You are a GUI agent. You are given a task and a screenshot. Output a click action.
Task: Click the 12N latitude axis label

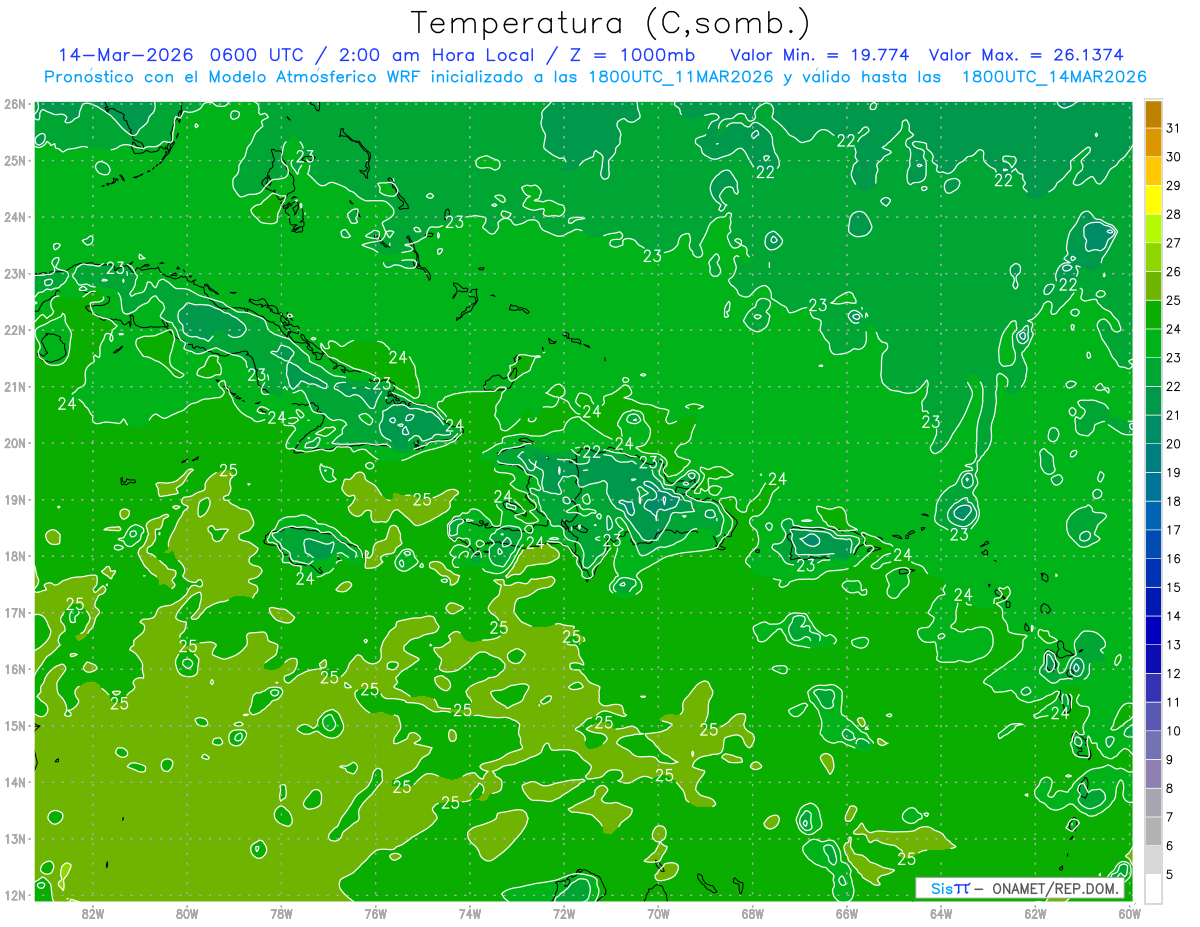(x=14, y=895)
